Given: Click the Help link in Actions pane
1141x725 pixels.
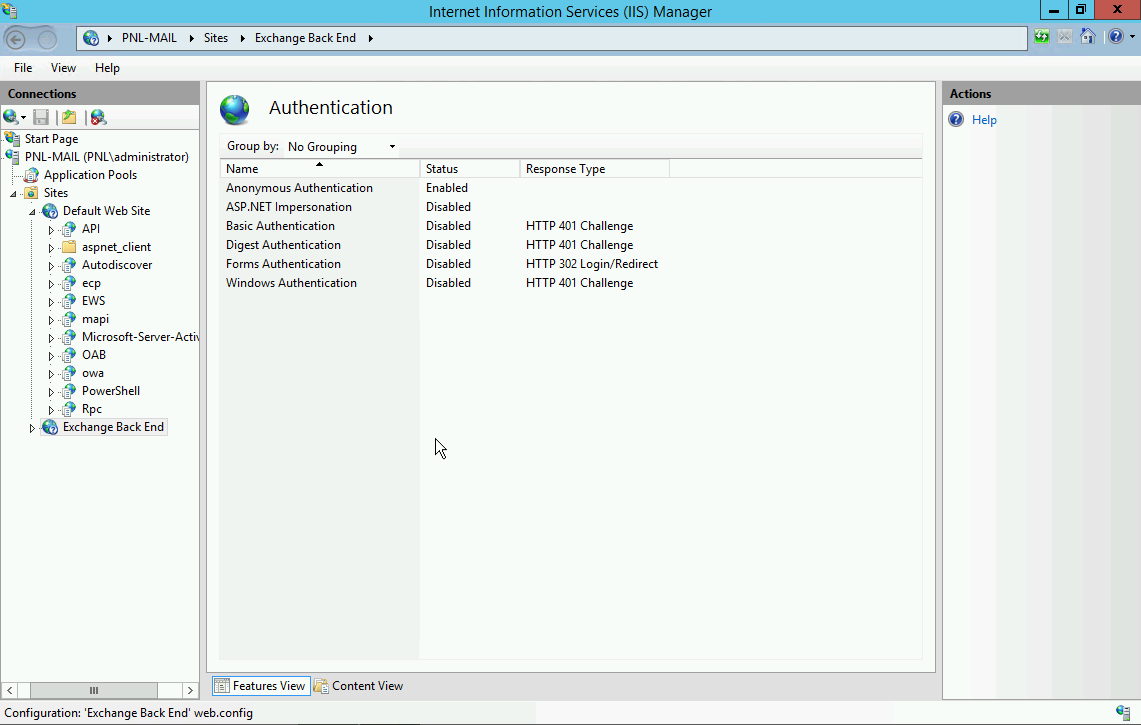Looking at the screenshot, I should (x=984, y=119).
